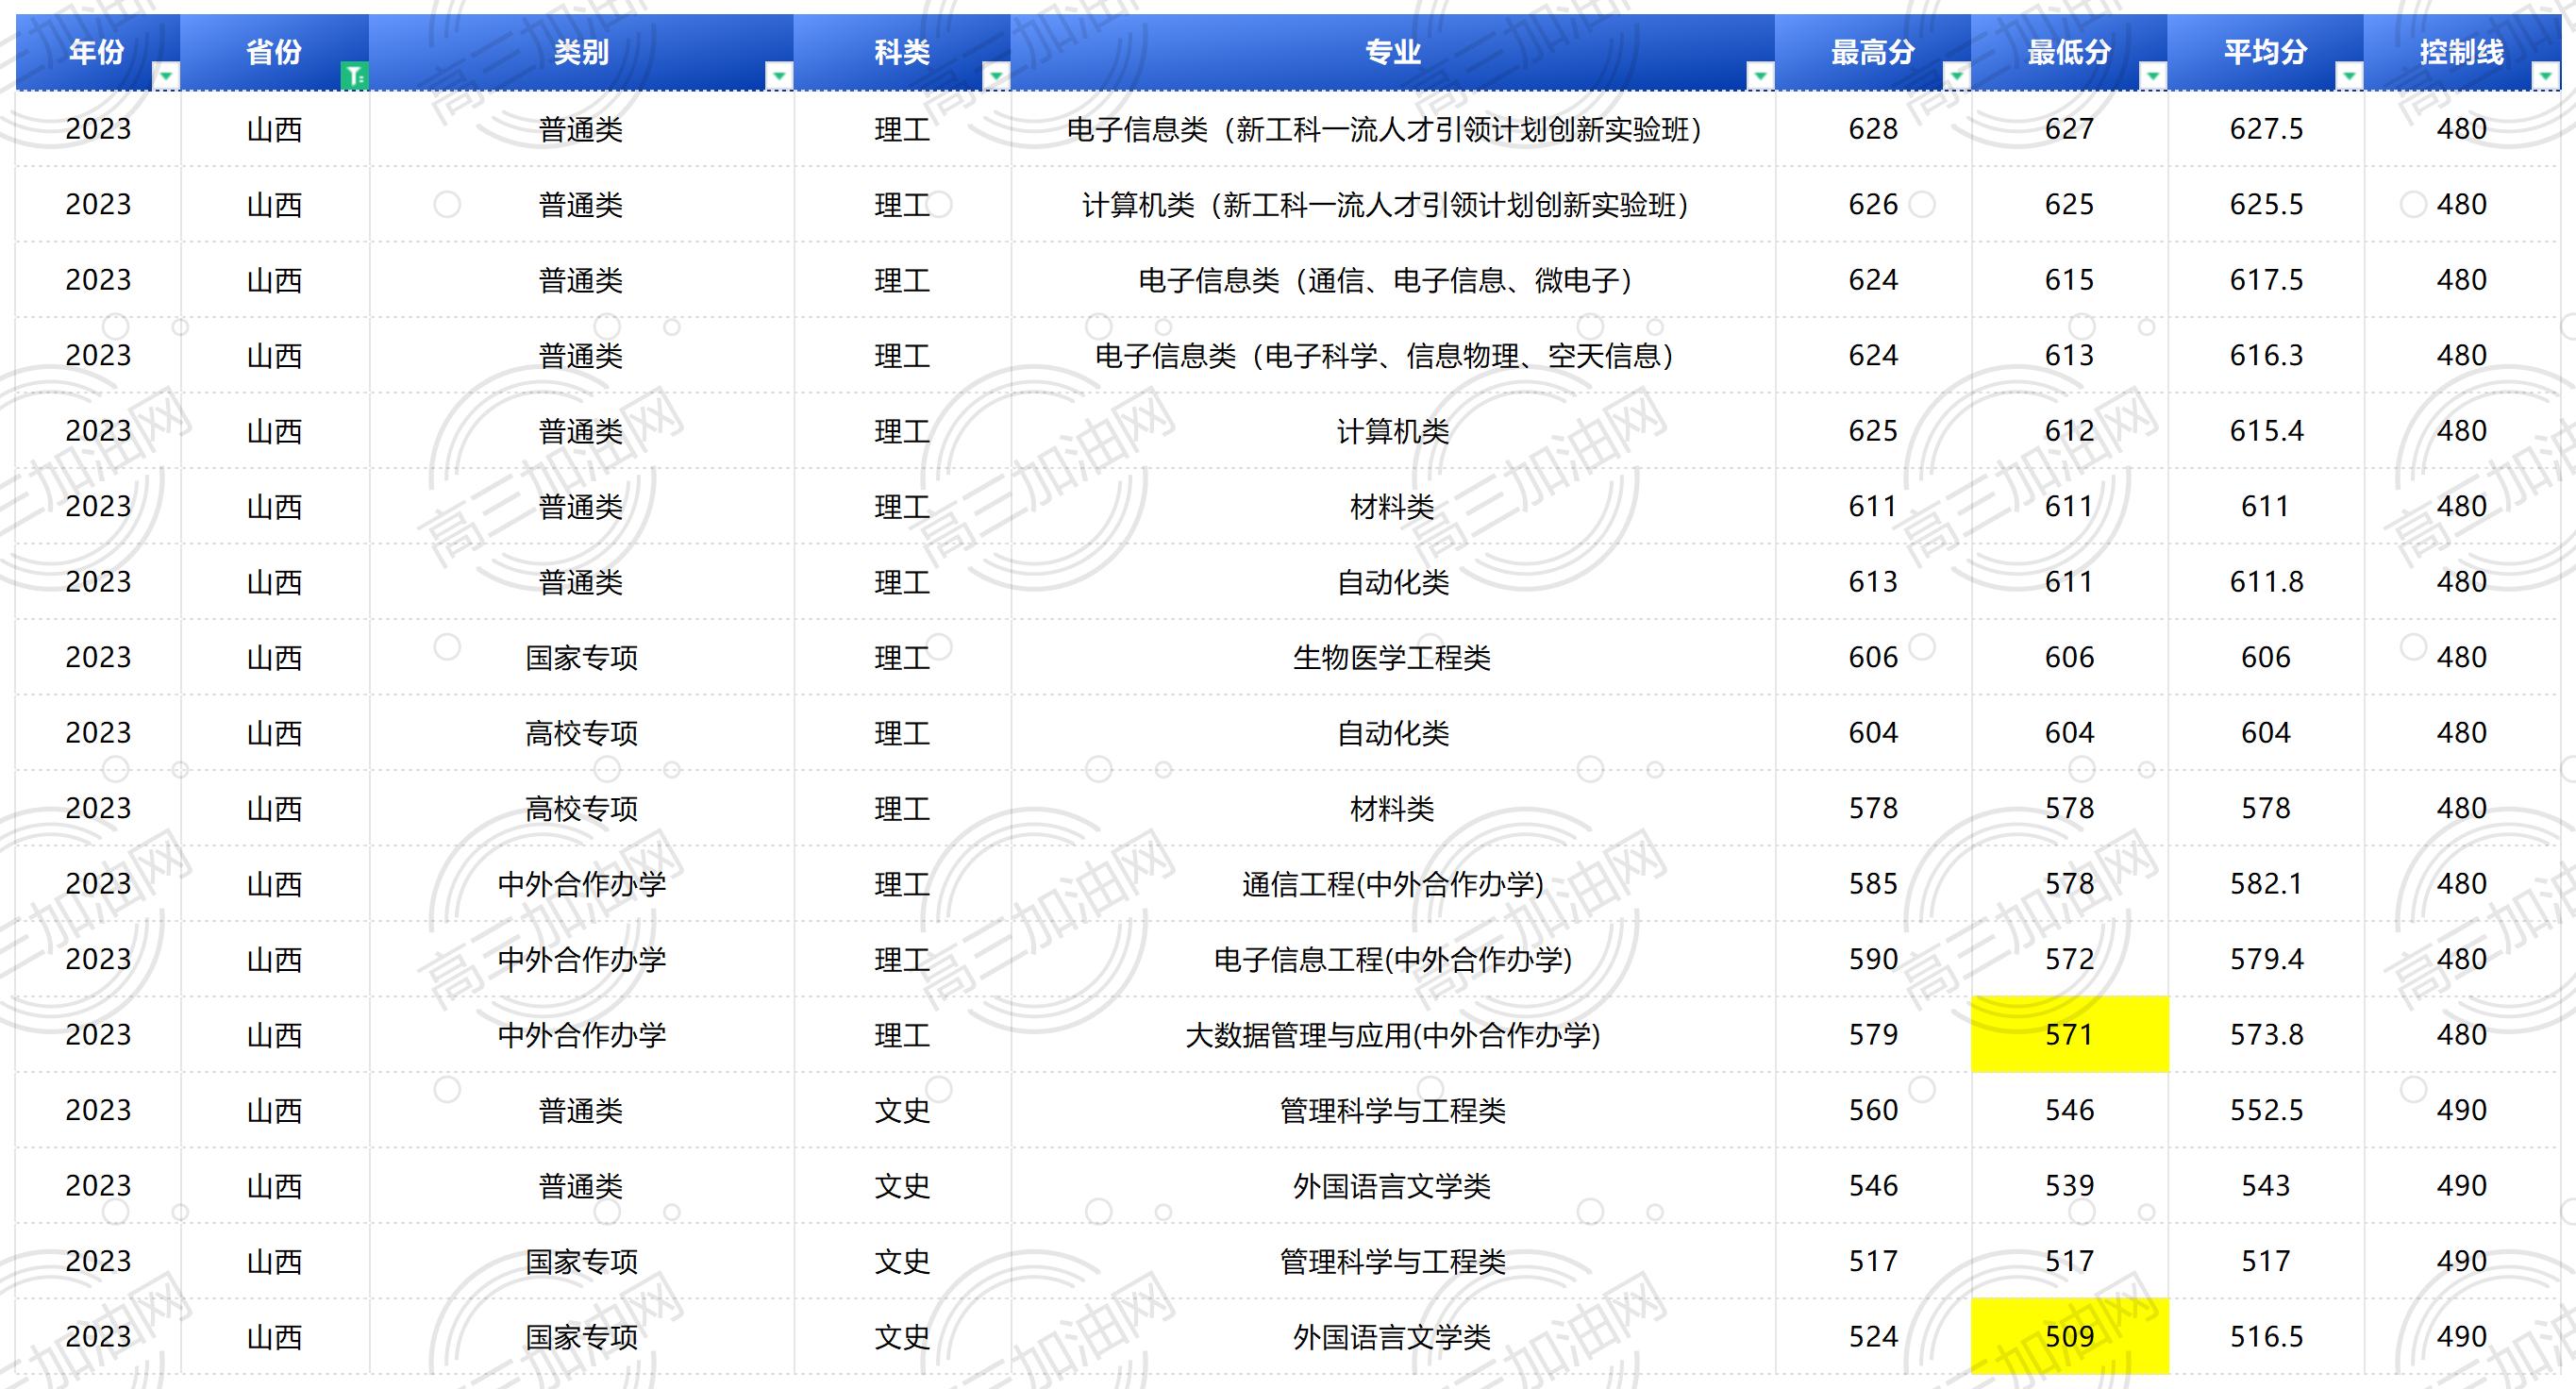2576x1389 pixels.
Task: Click the 平均分 column header
Action: click(x=2265, y=52)
